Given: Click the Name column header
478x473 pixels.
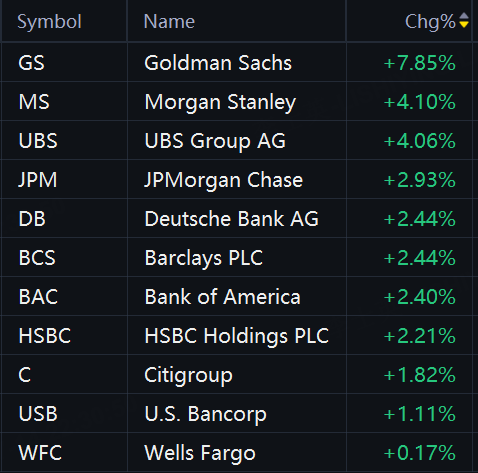Looking at the screenshot, I should [169, 22].
